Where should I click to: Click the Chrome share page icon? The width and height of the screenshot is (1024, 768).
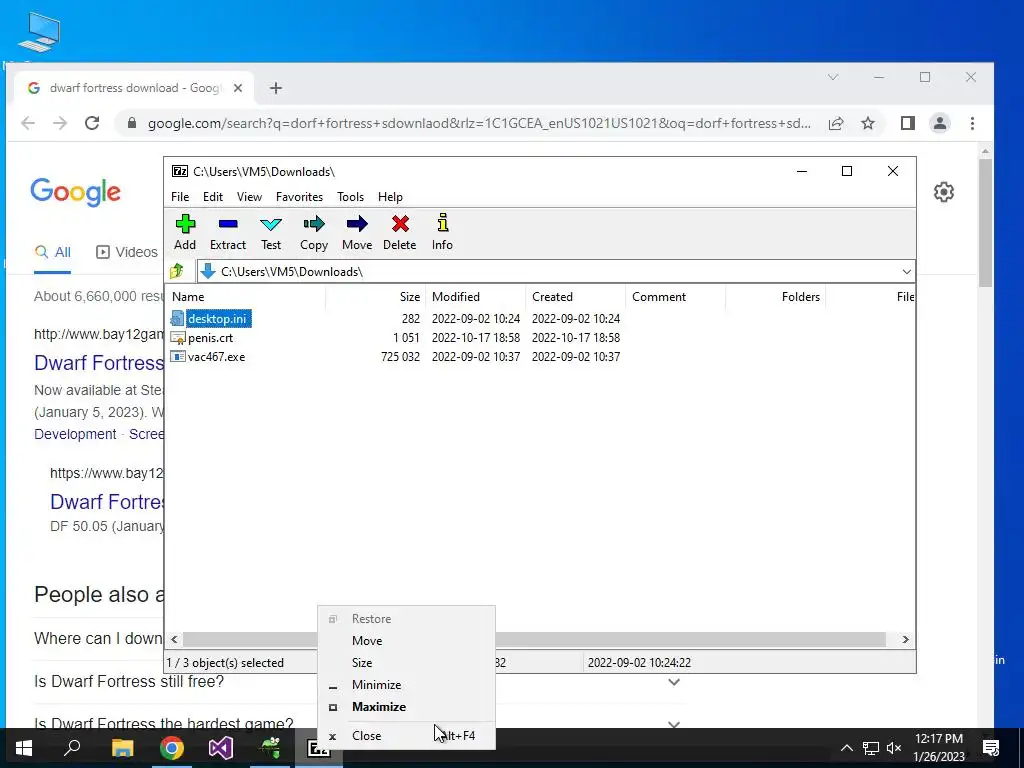coord(836,123)
